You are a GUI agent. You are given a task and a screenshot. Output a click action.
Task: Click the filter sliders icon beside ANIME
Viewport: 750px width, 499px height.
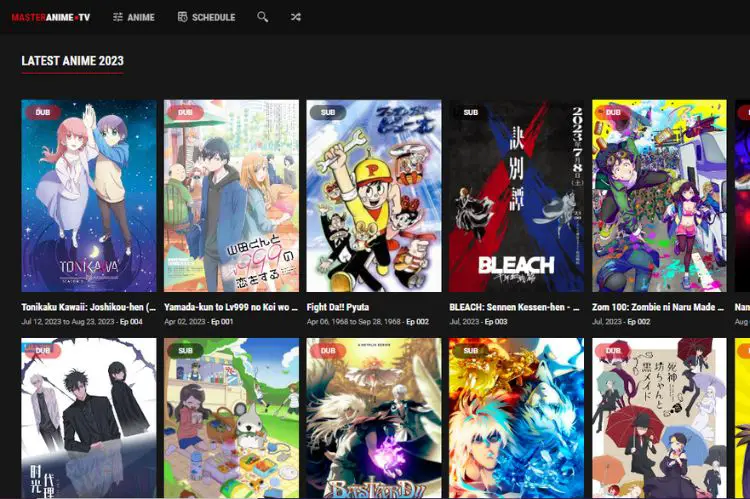click(x=118, y=17)
